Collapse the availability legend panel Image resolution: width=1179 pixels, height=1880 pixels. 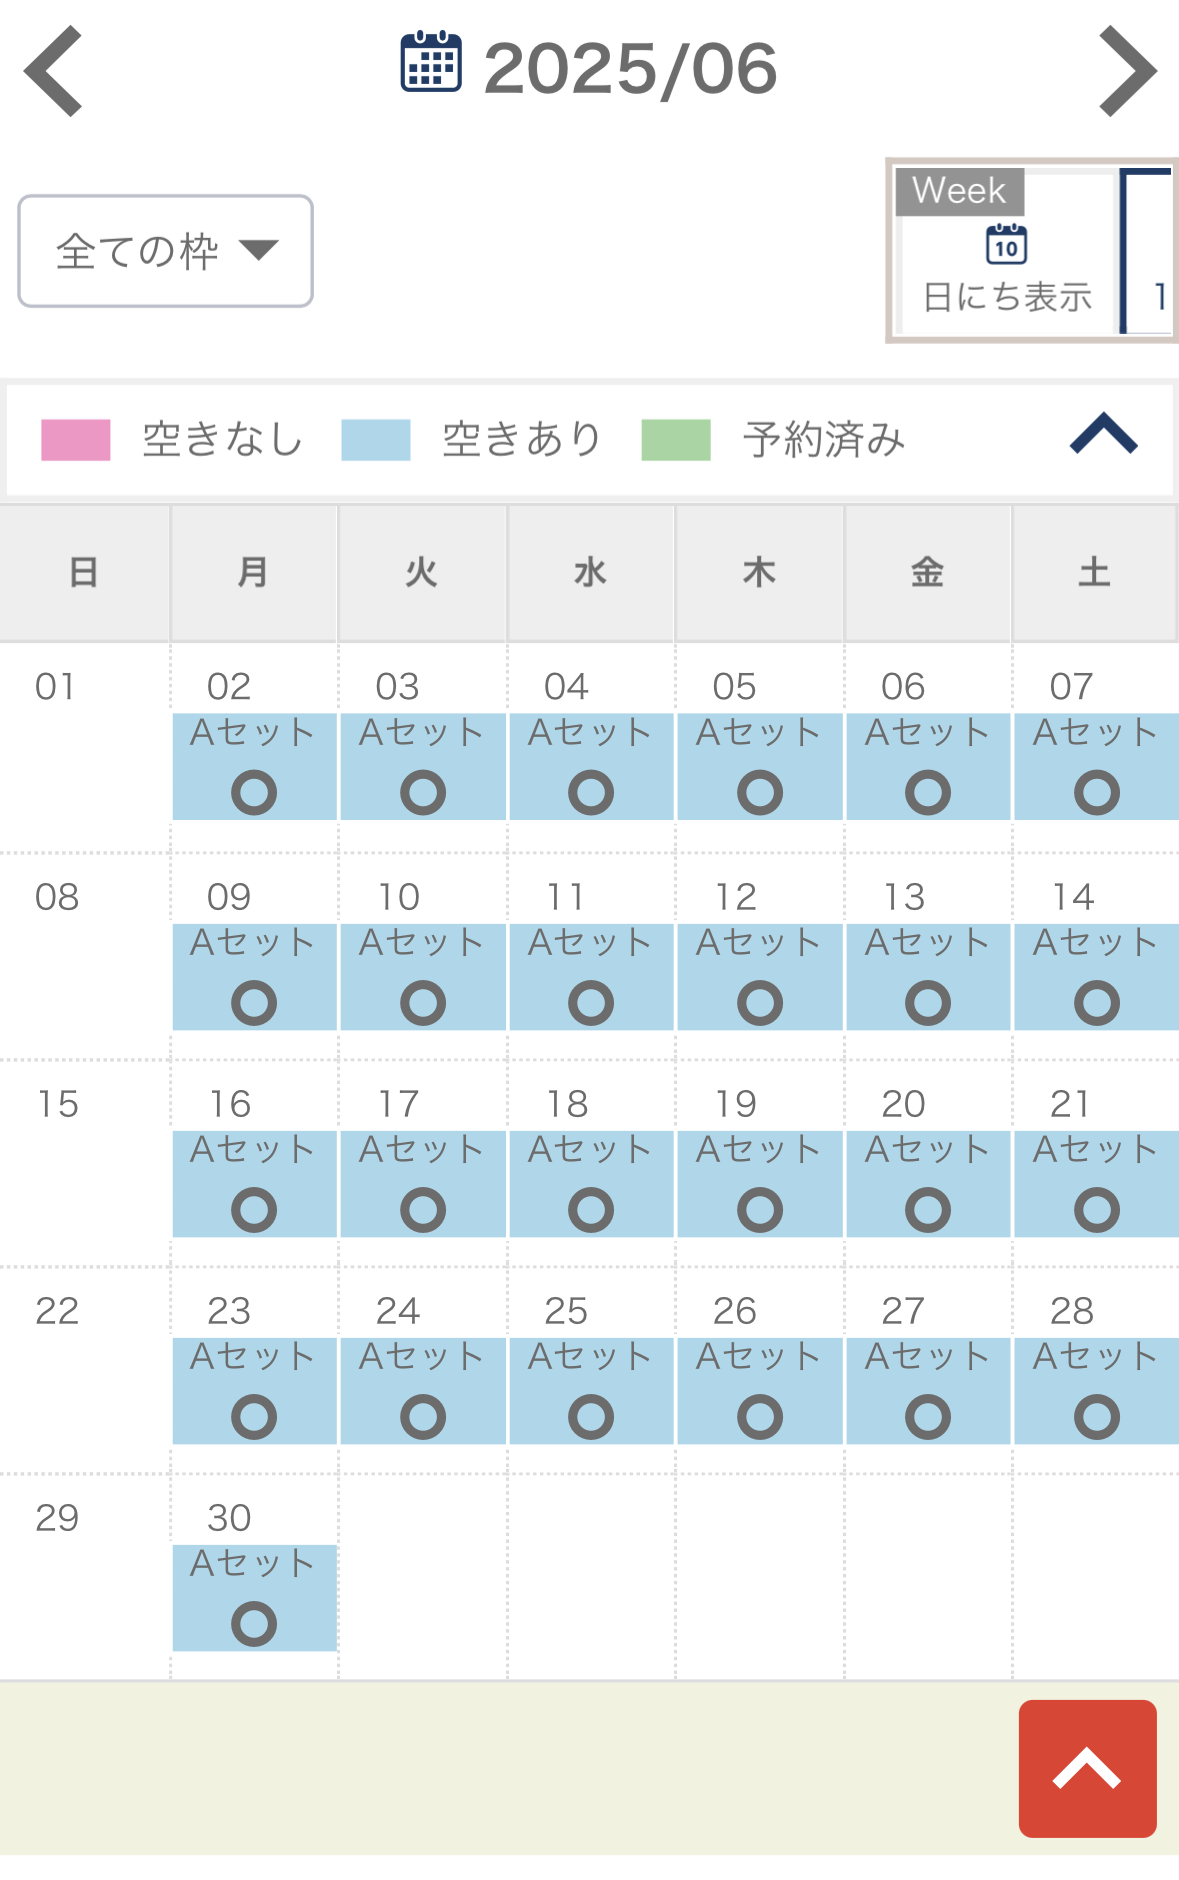tap(1103, 436)
